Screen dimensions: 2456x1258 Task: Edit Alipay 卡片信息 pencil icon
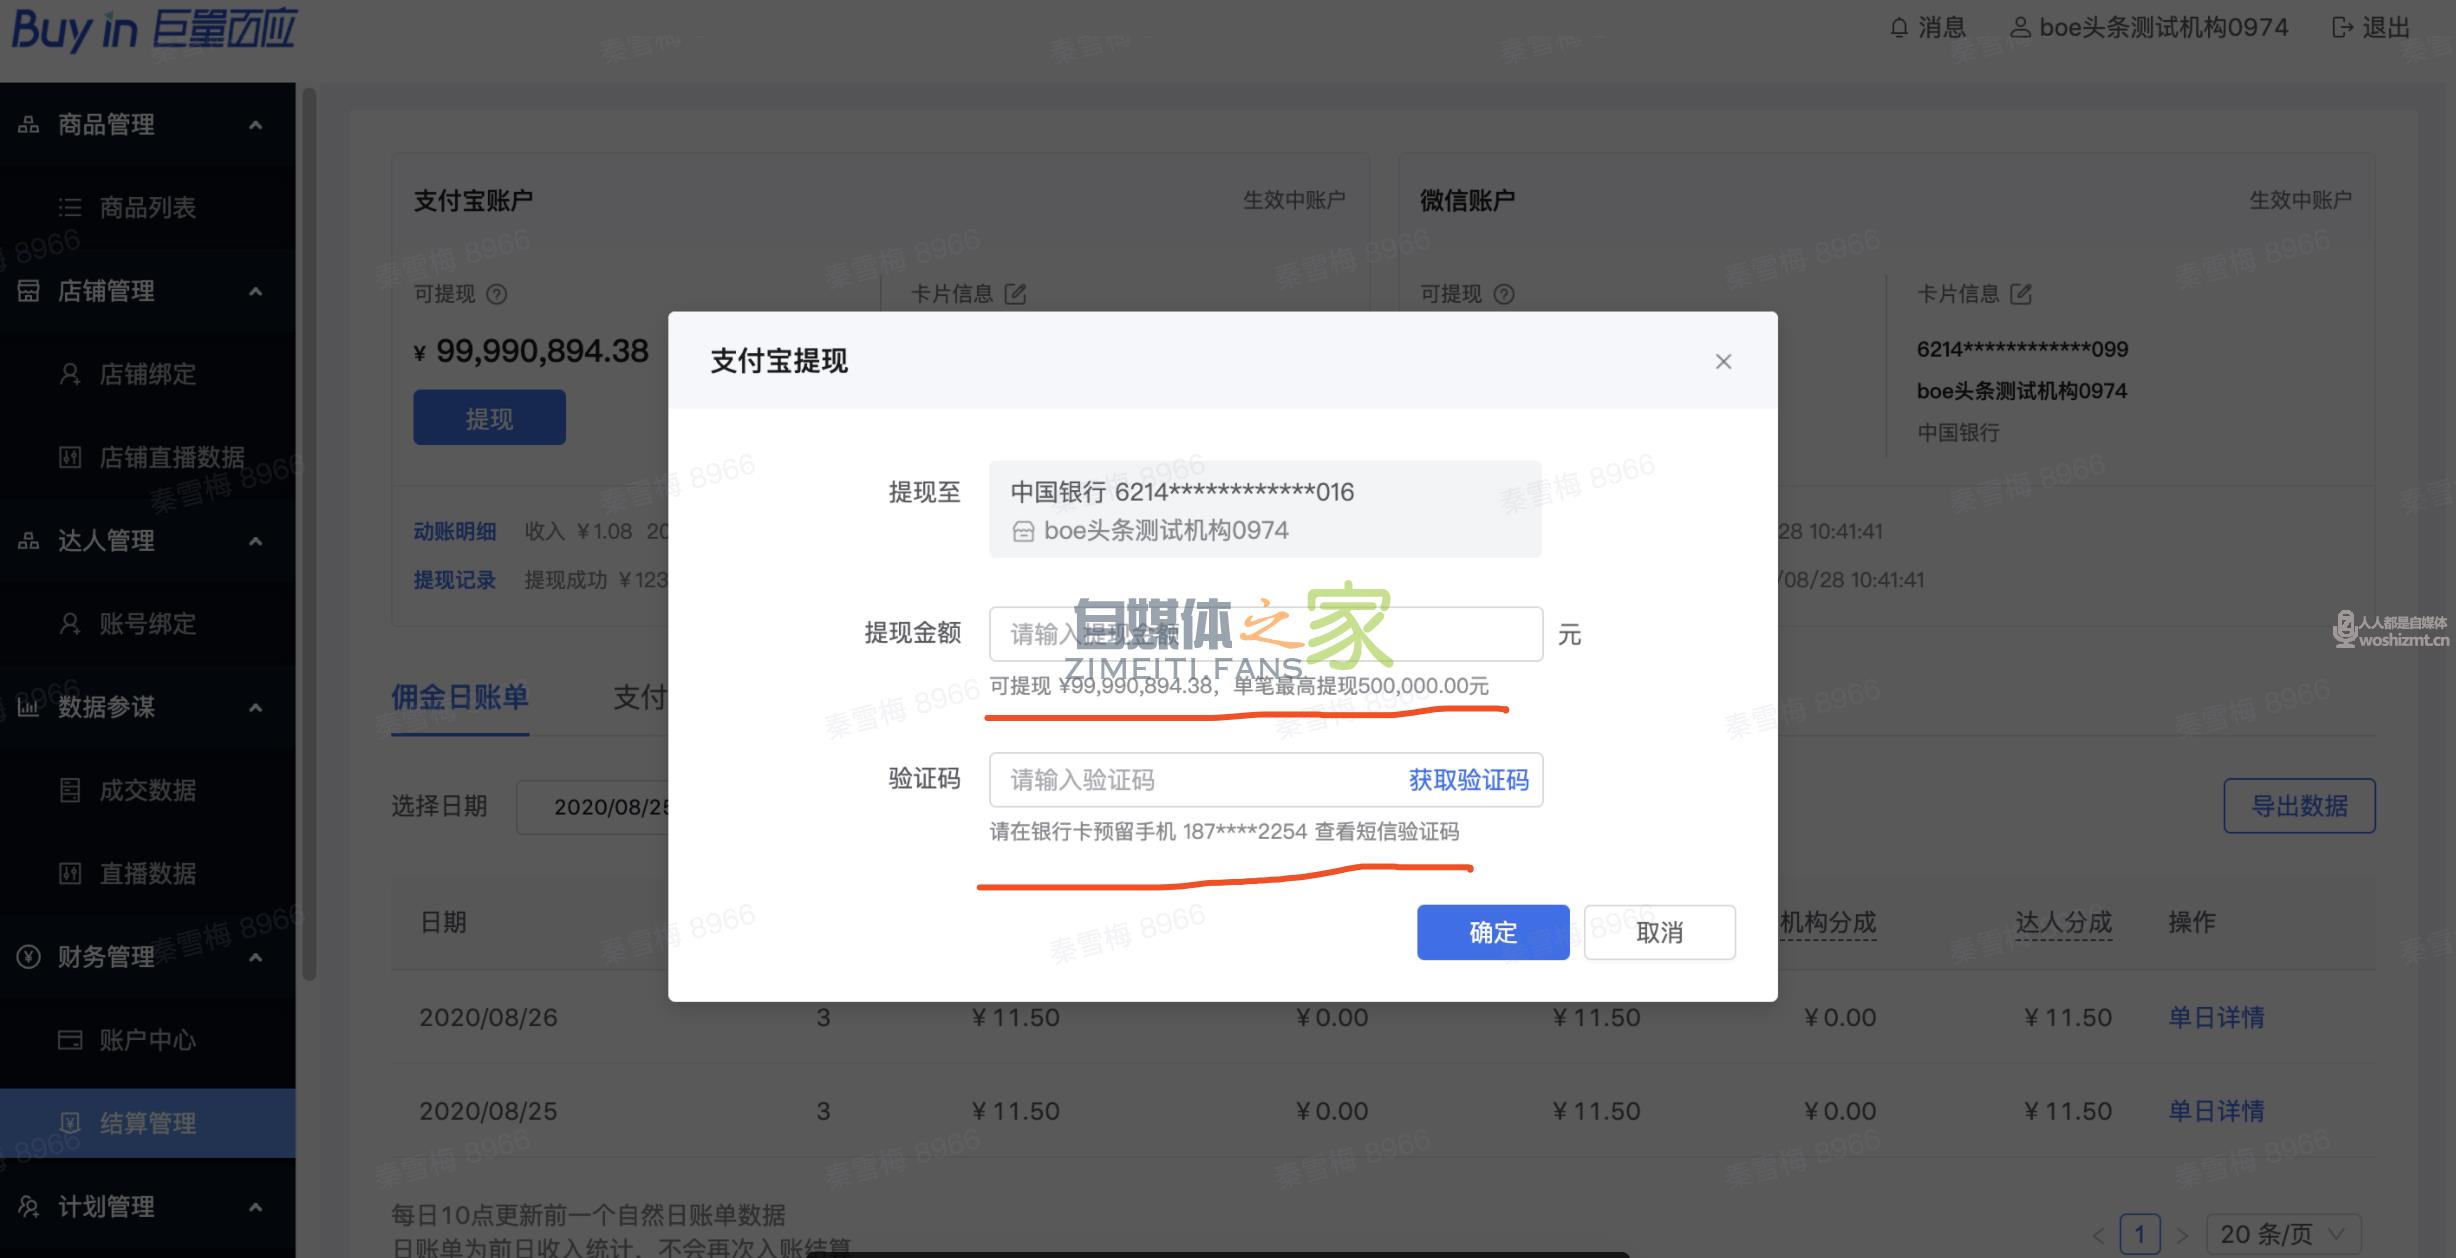click(1015, 294)
